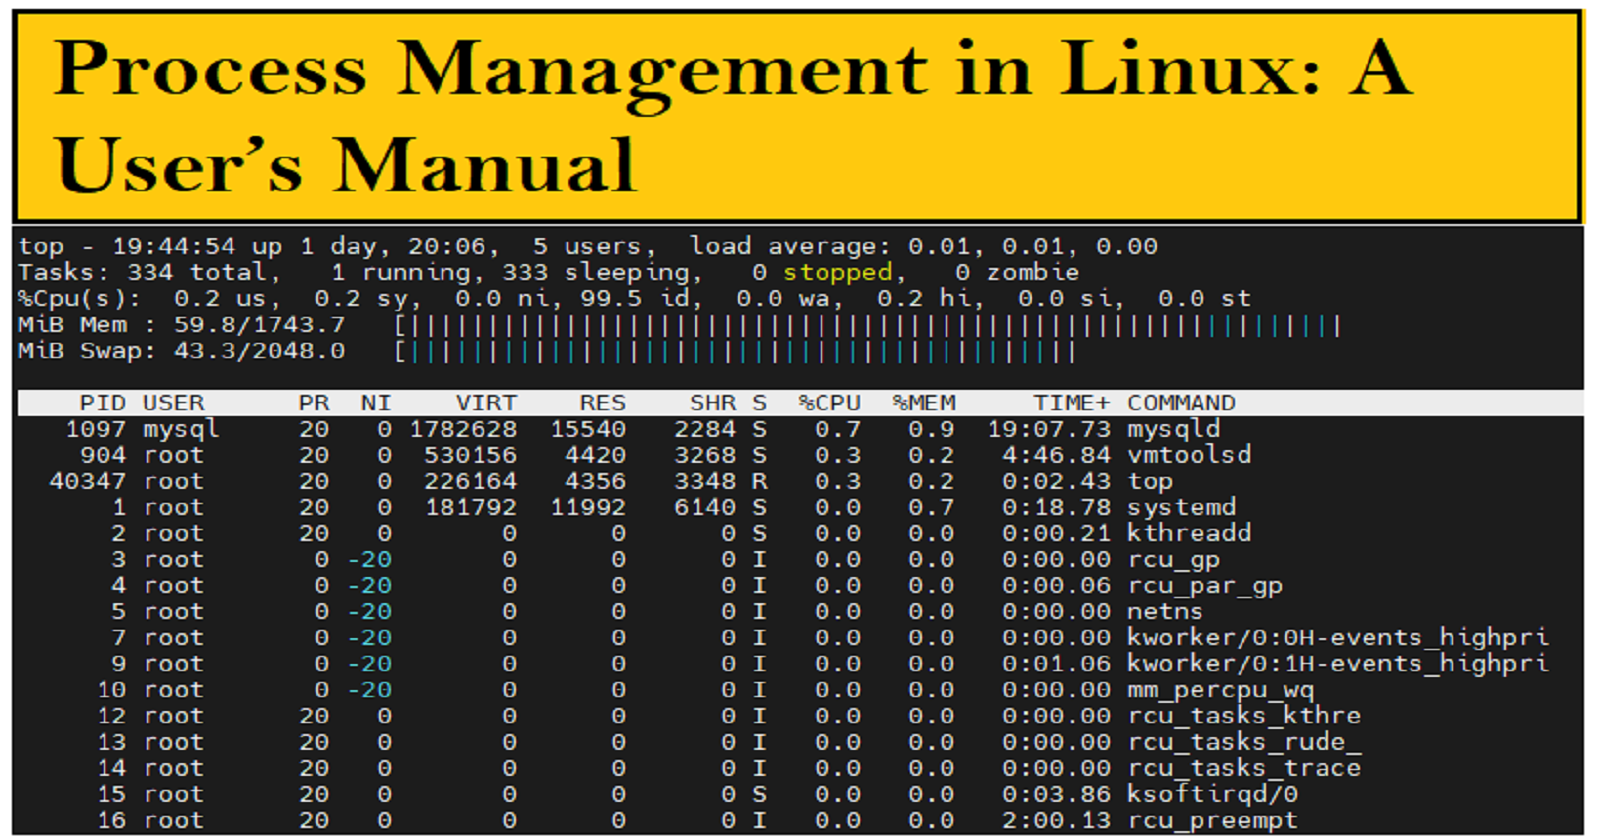
Task: Select the systemd command entry
Action: (1181, 507)
